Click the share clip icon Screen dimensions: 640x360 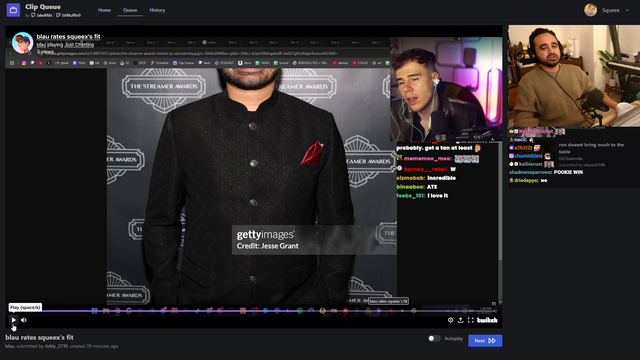coord(460,320)
